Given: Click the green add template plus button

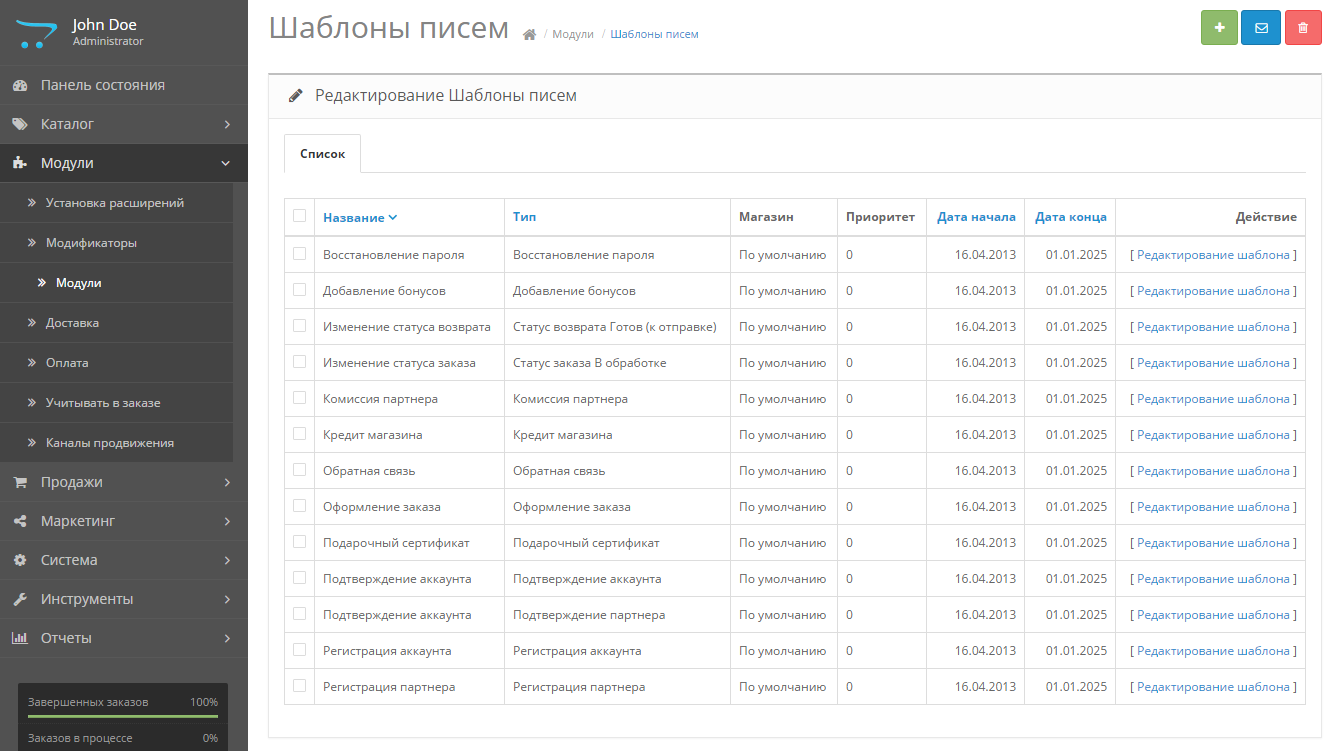Looking at the screenshot, I should (x=1219, y=28).
